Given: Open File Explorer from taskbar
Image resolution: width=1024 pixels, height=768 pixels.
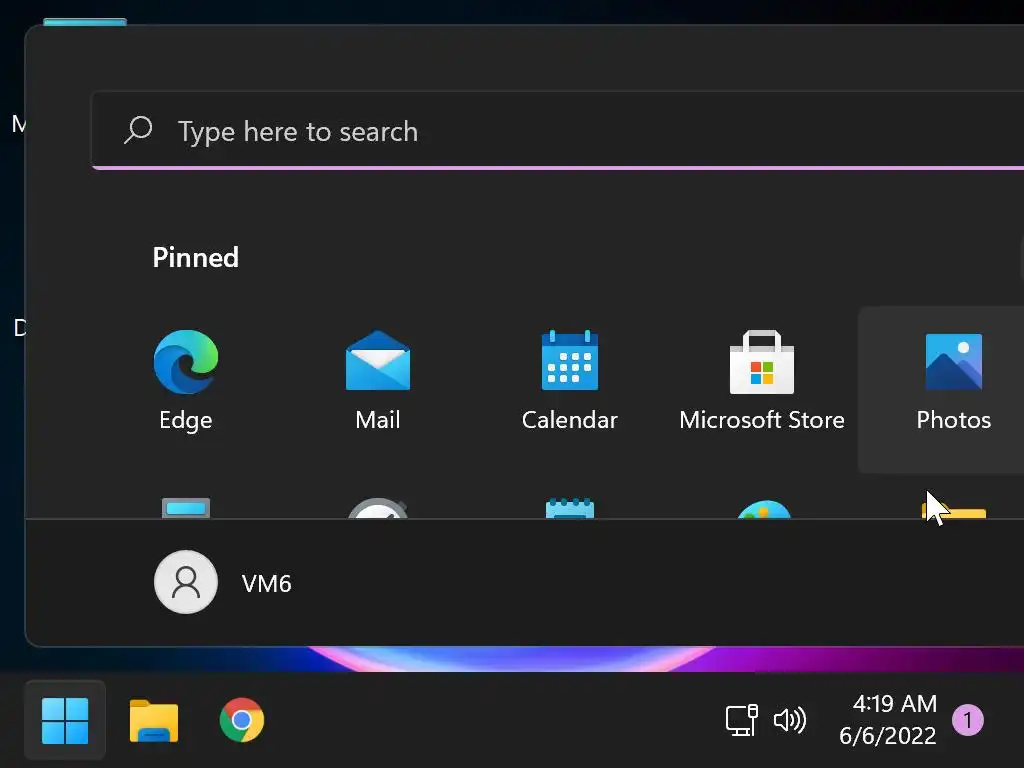Looking at the screenshot, I should coord(153,720).
